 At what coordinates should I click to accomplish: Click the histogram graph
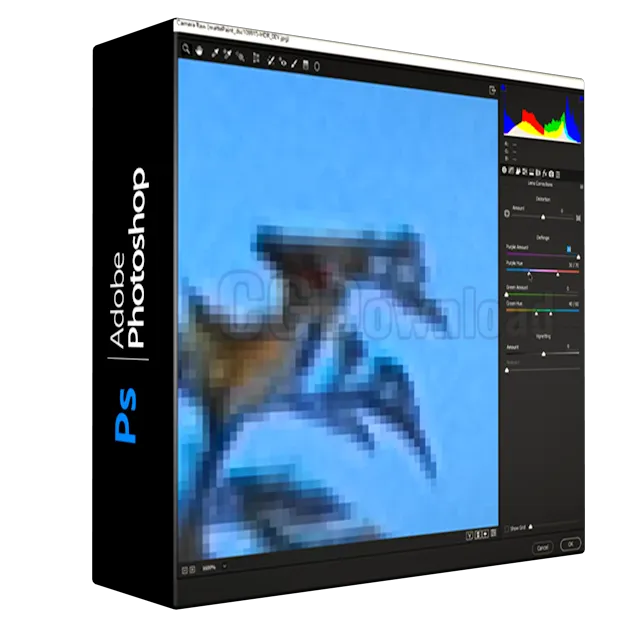(542, 121)
